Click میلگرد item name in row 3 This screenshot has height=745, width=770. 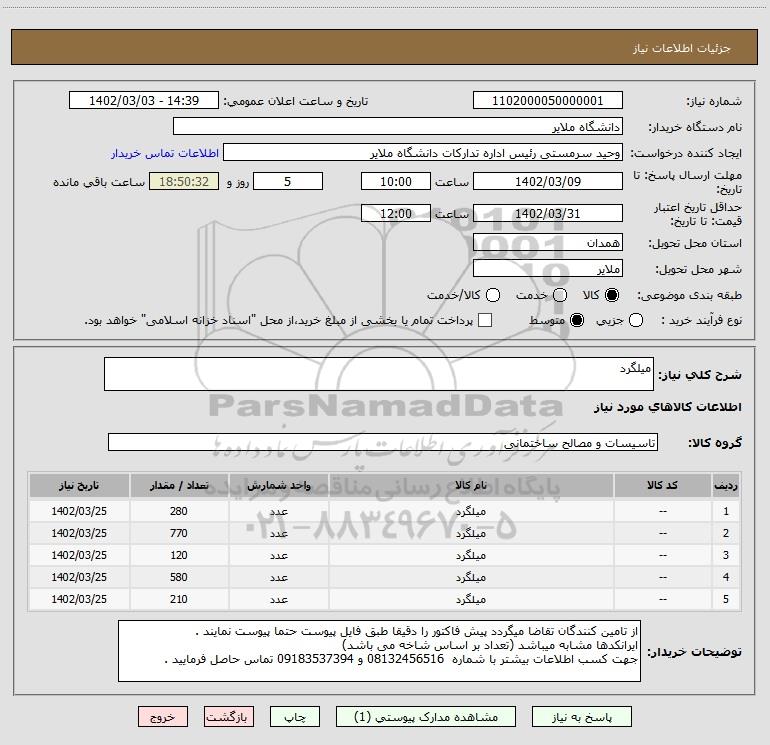coord(471,556)
